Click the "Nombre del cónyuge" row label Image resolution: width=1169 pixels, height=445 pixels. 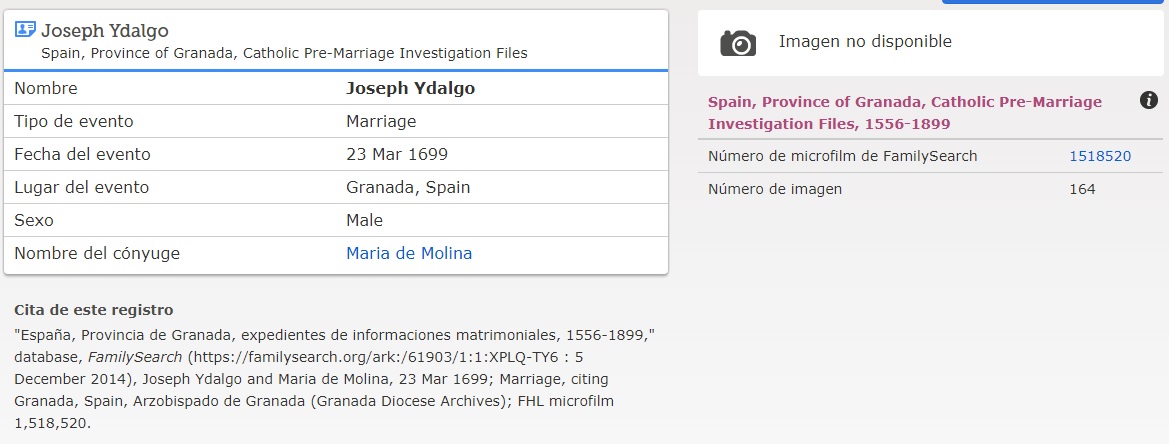point(97,253)
